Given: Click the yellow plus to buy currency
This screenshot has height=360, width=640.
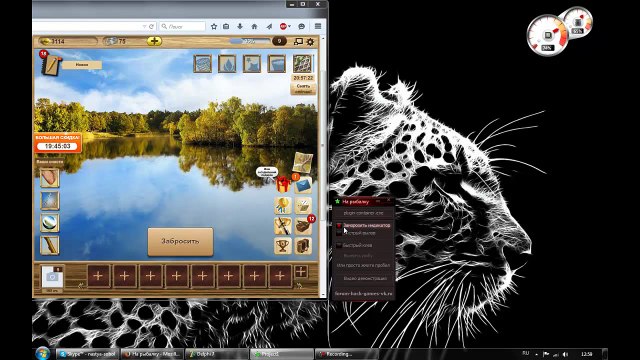Looking at the screenshot, I should (154, 41).
